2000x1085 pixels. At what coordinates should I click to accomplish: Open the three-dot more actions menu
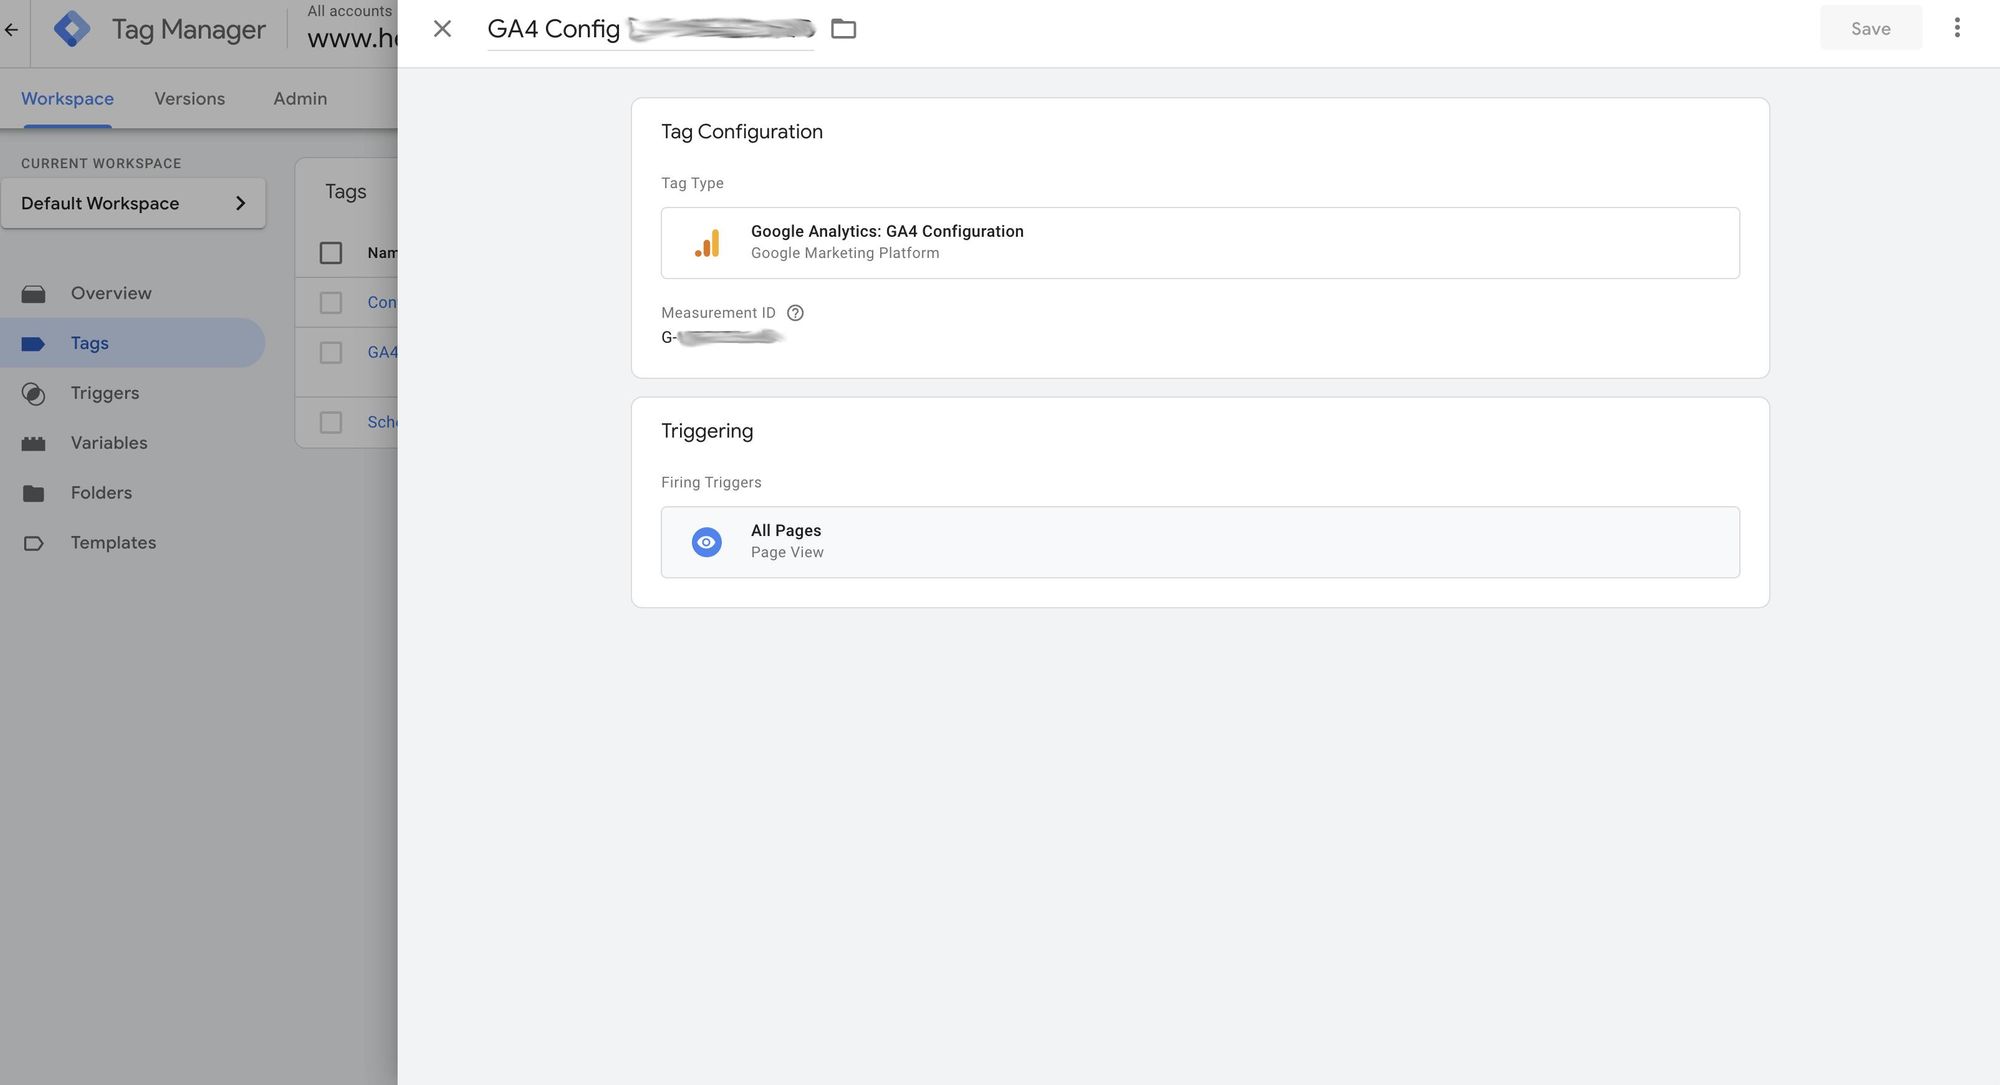point(1957,28)
